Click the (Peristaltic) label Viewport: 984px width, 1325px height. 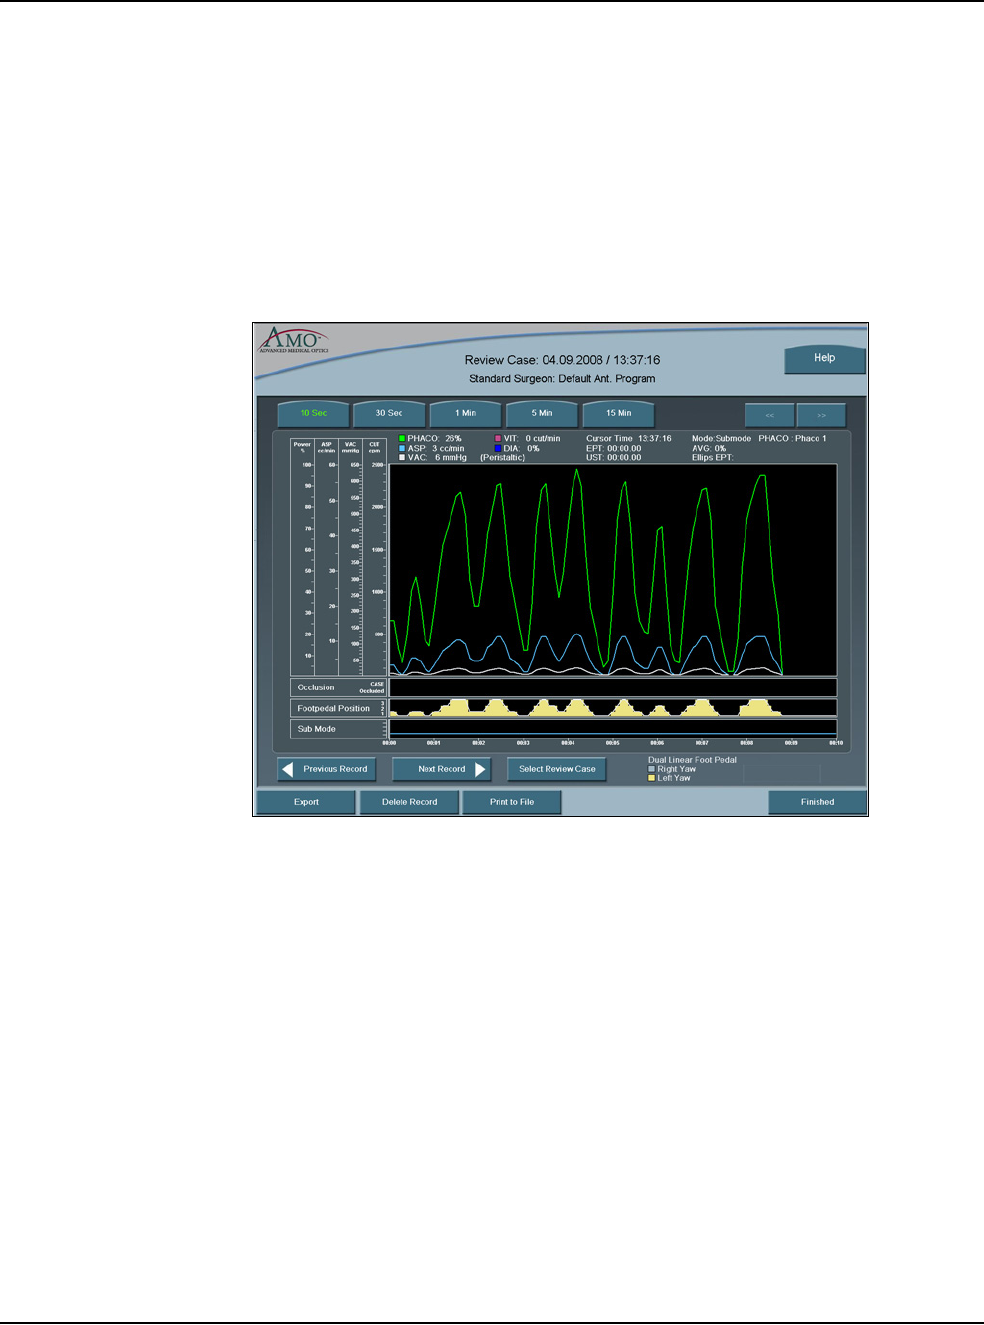pyautogui.click(x=502, y=458)
